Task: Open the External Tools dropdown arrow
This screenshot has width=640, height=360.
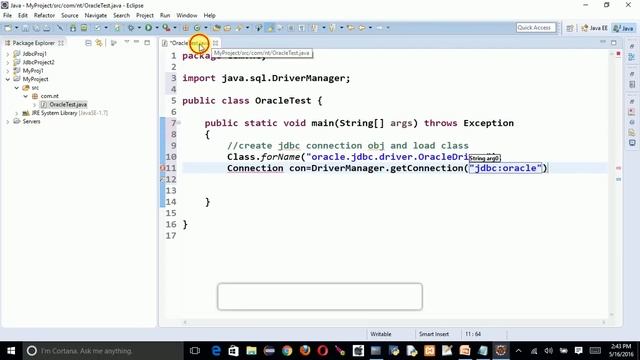Action: pyautogui.click(x=175, y=28)
